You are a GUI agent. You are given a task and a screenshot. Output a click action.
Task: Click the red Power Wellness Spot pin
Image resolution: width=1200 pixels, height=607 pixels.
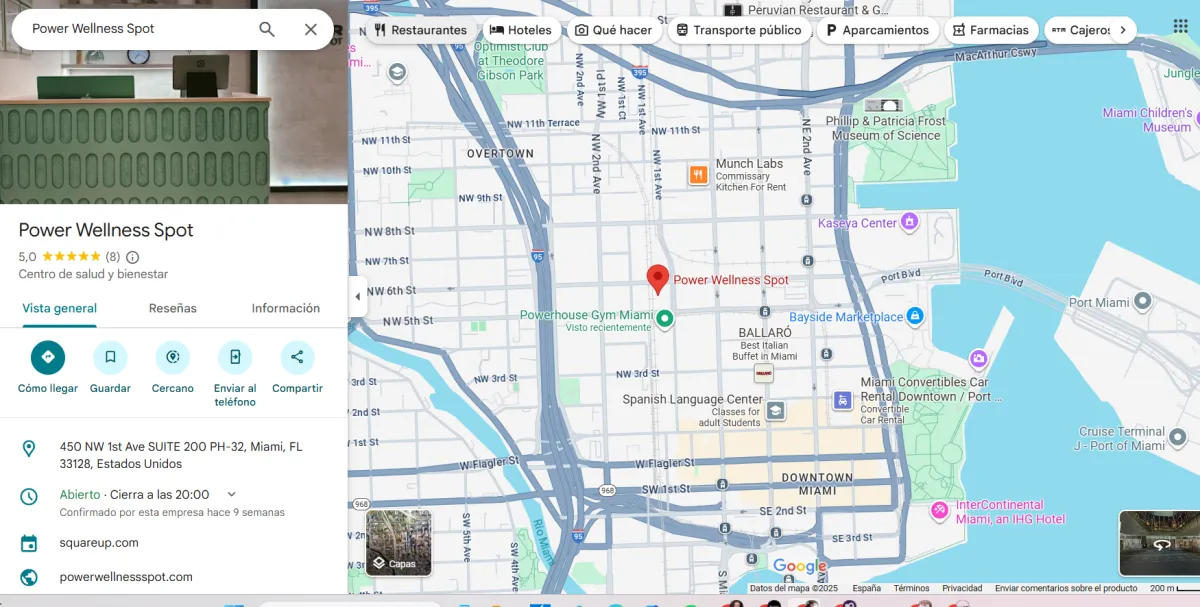pos(658,279)
